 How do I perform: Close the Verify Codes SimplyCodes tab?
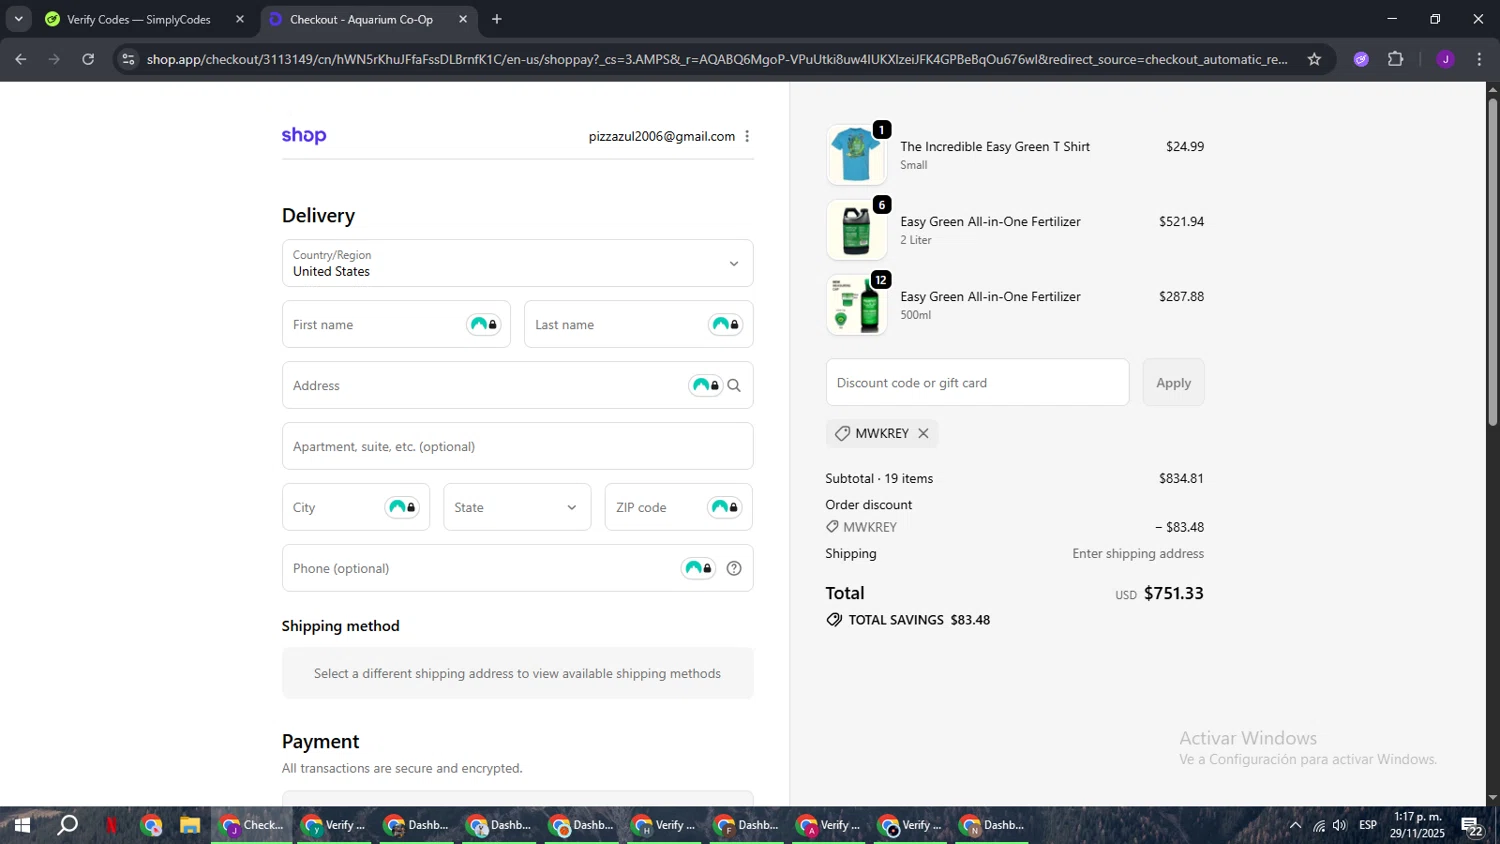point(239,19)
